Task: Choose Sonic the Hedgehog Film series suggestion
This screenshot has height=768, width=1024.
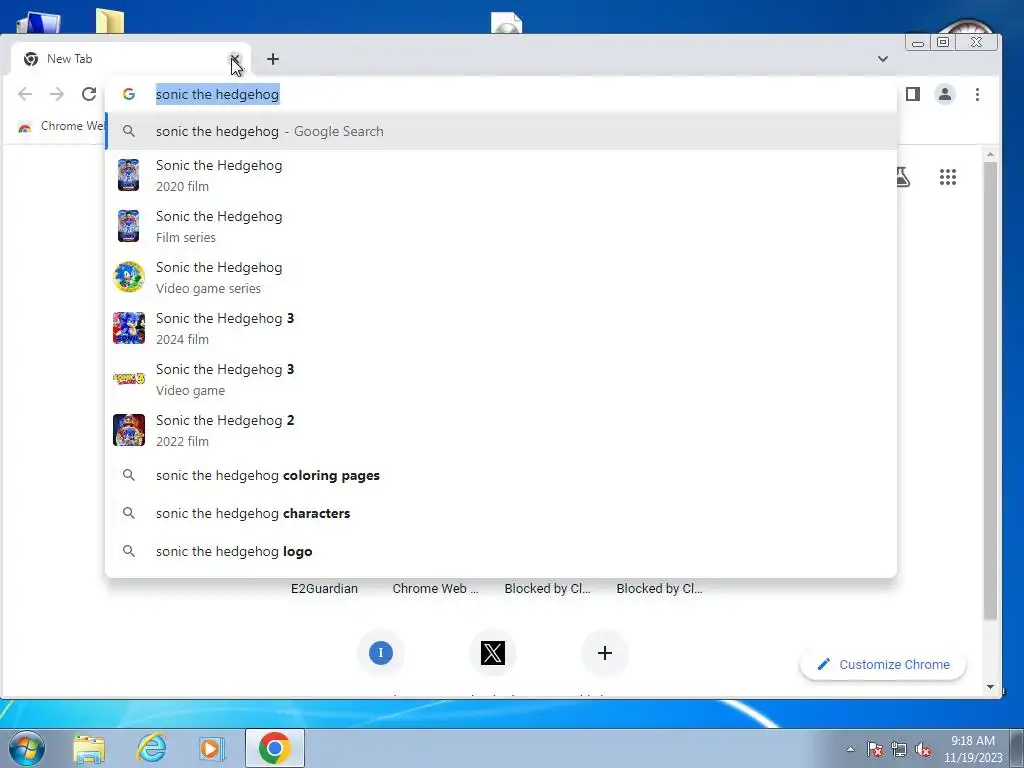Action: coord(501,226)
